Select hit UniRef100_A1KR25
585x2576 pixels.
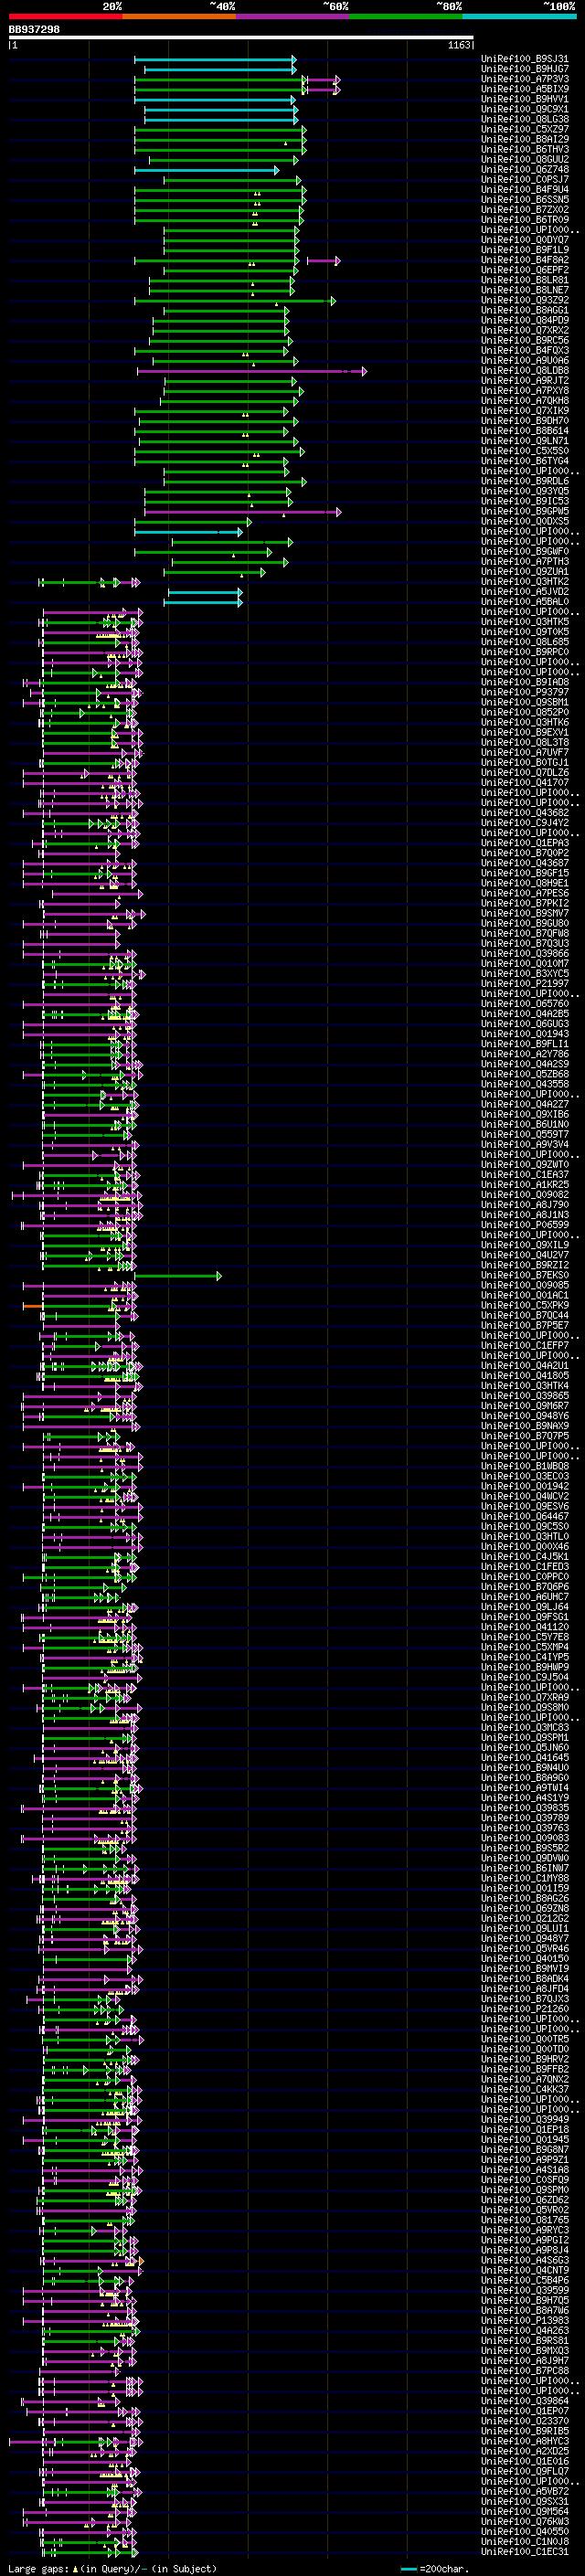coord(525,1185)
